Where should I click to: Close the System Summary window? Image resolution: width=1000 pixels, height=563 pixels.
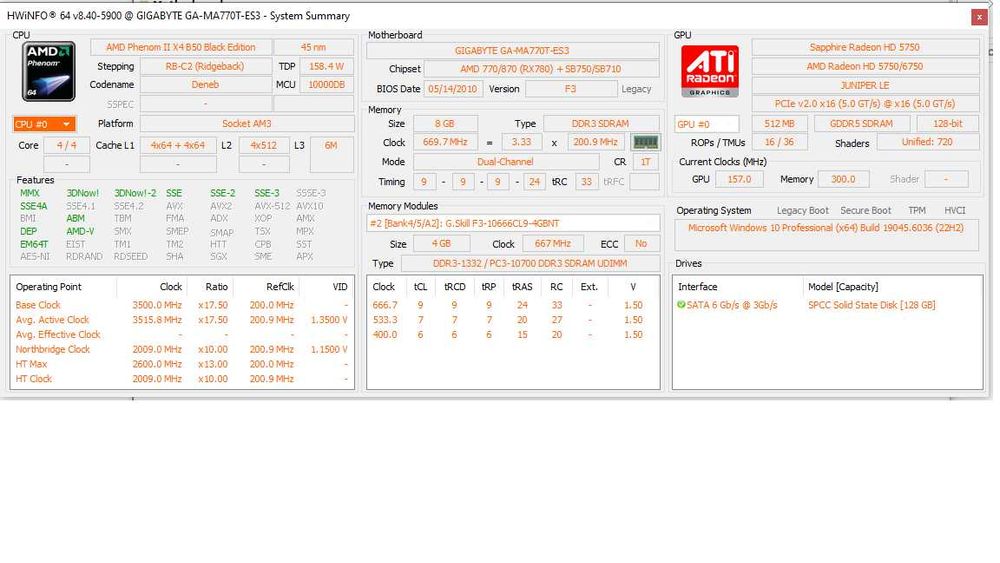[980, 17]
